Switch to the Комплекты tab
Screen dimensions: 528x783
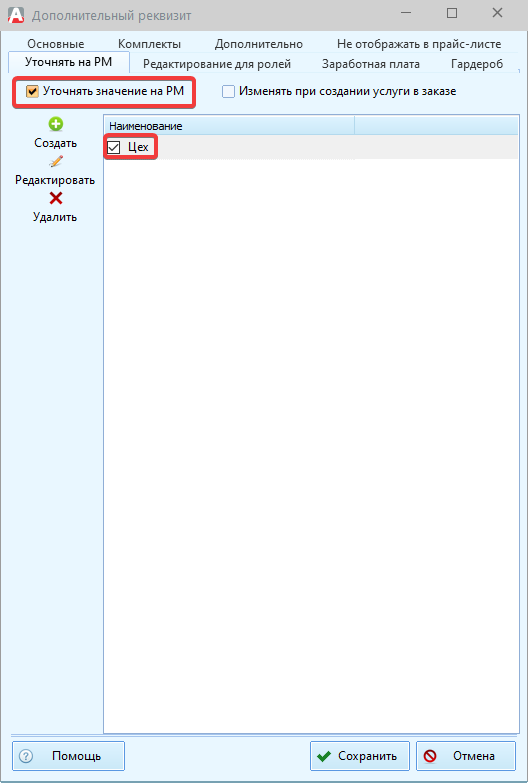[x=149, y=44]
